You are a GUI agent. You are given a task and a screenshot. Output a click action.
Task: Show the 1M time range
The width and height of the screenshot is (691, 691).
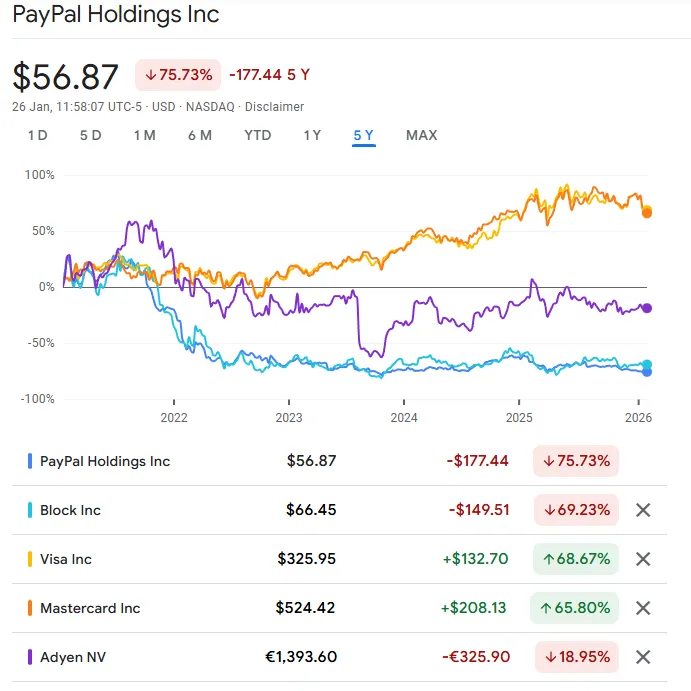tap(144, 135)
